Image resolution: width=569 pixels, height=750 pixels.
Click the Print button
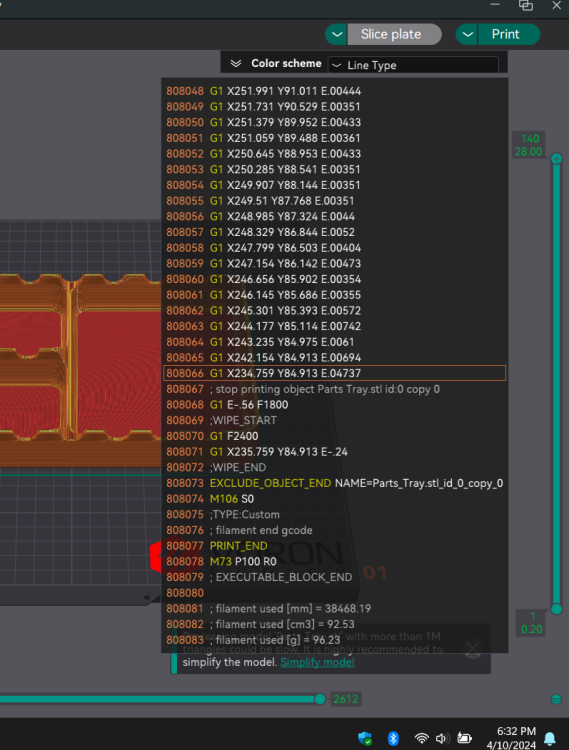pos(508,34)
